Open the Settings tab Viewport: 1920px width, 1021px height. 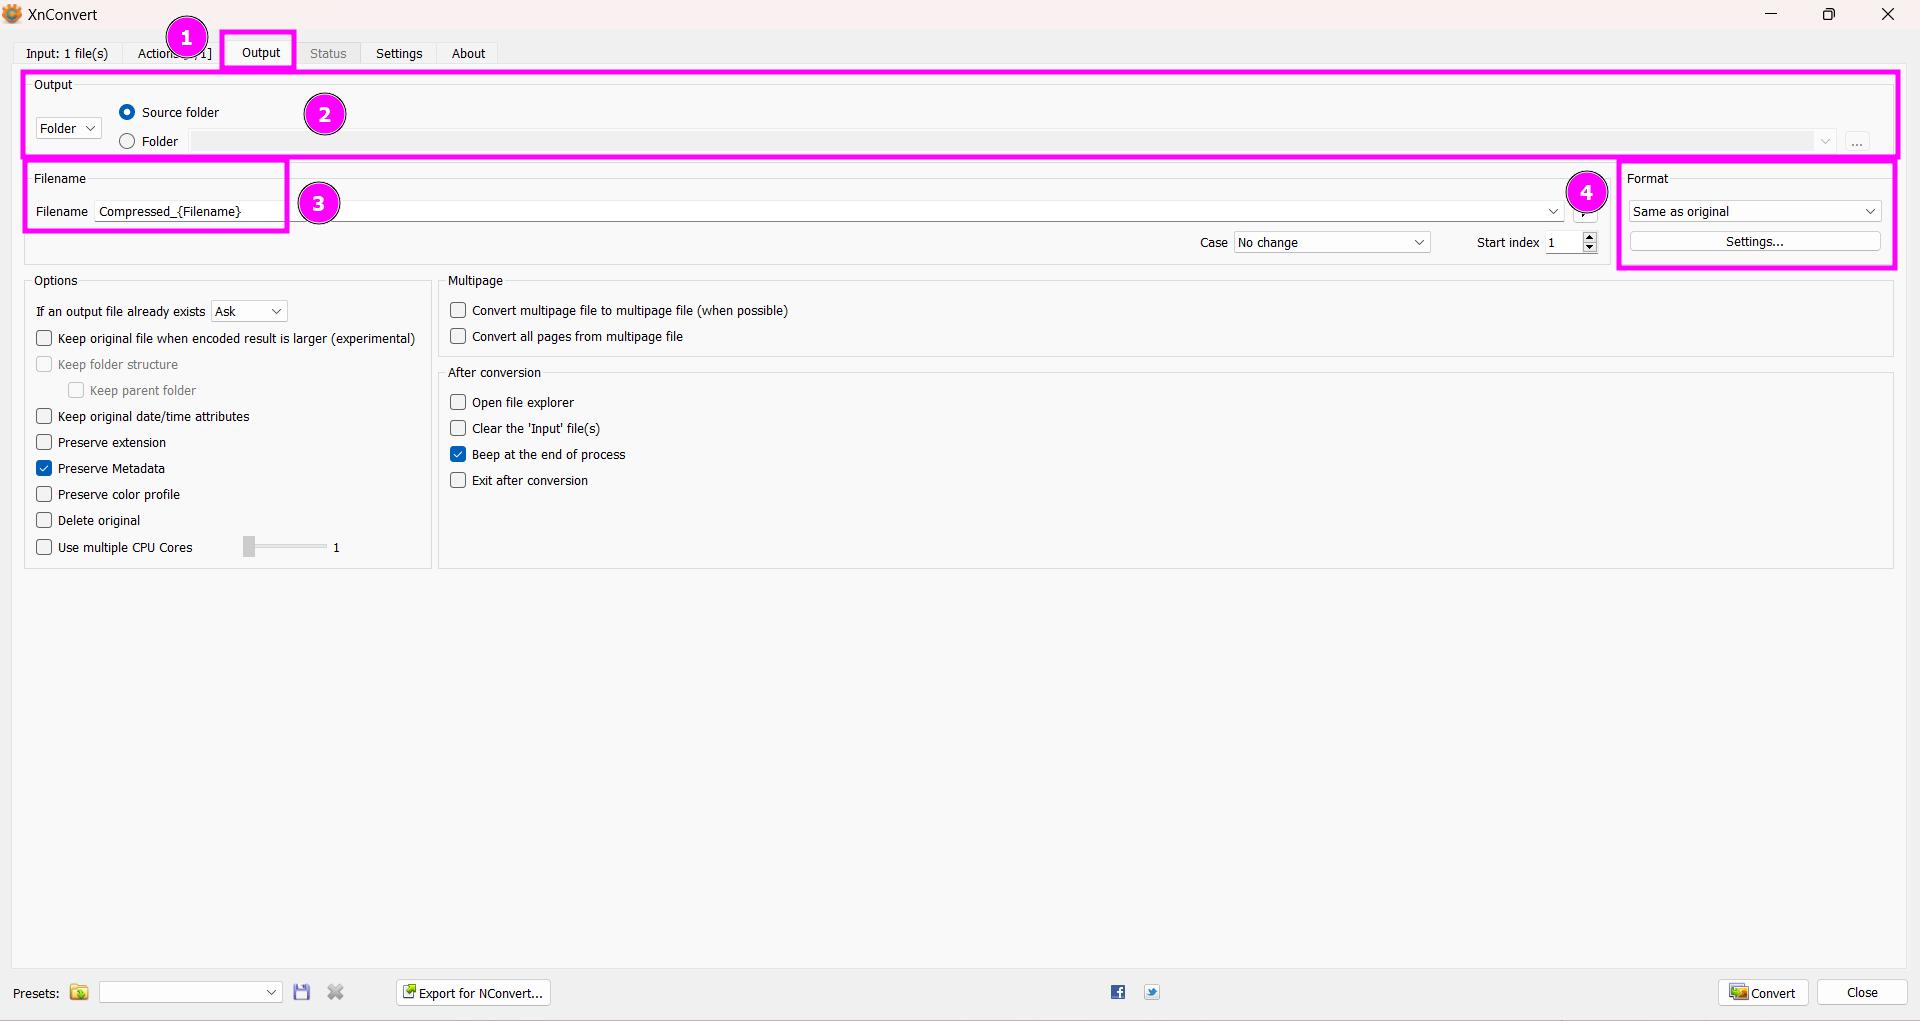[x=399, y=53]
